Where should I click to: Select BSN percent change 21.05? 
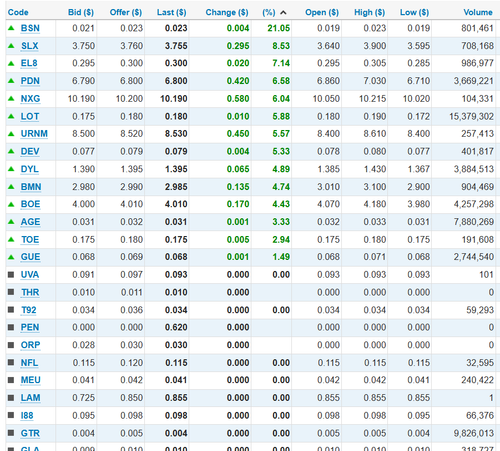tap(279, 28)
